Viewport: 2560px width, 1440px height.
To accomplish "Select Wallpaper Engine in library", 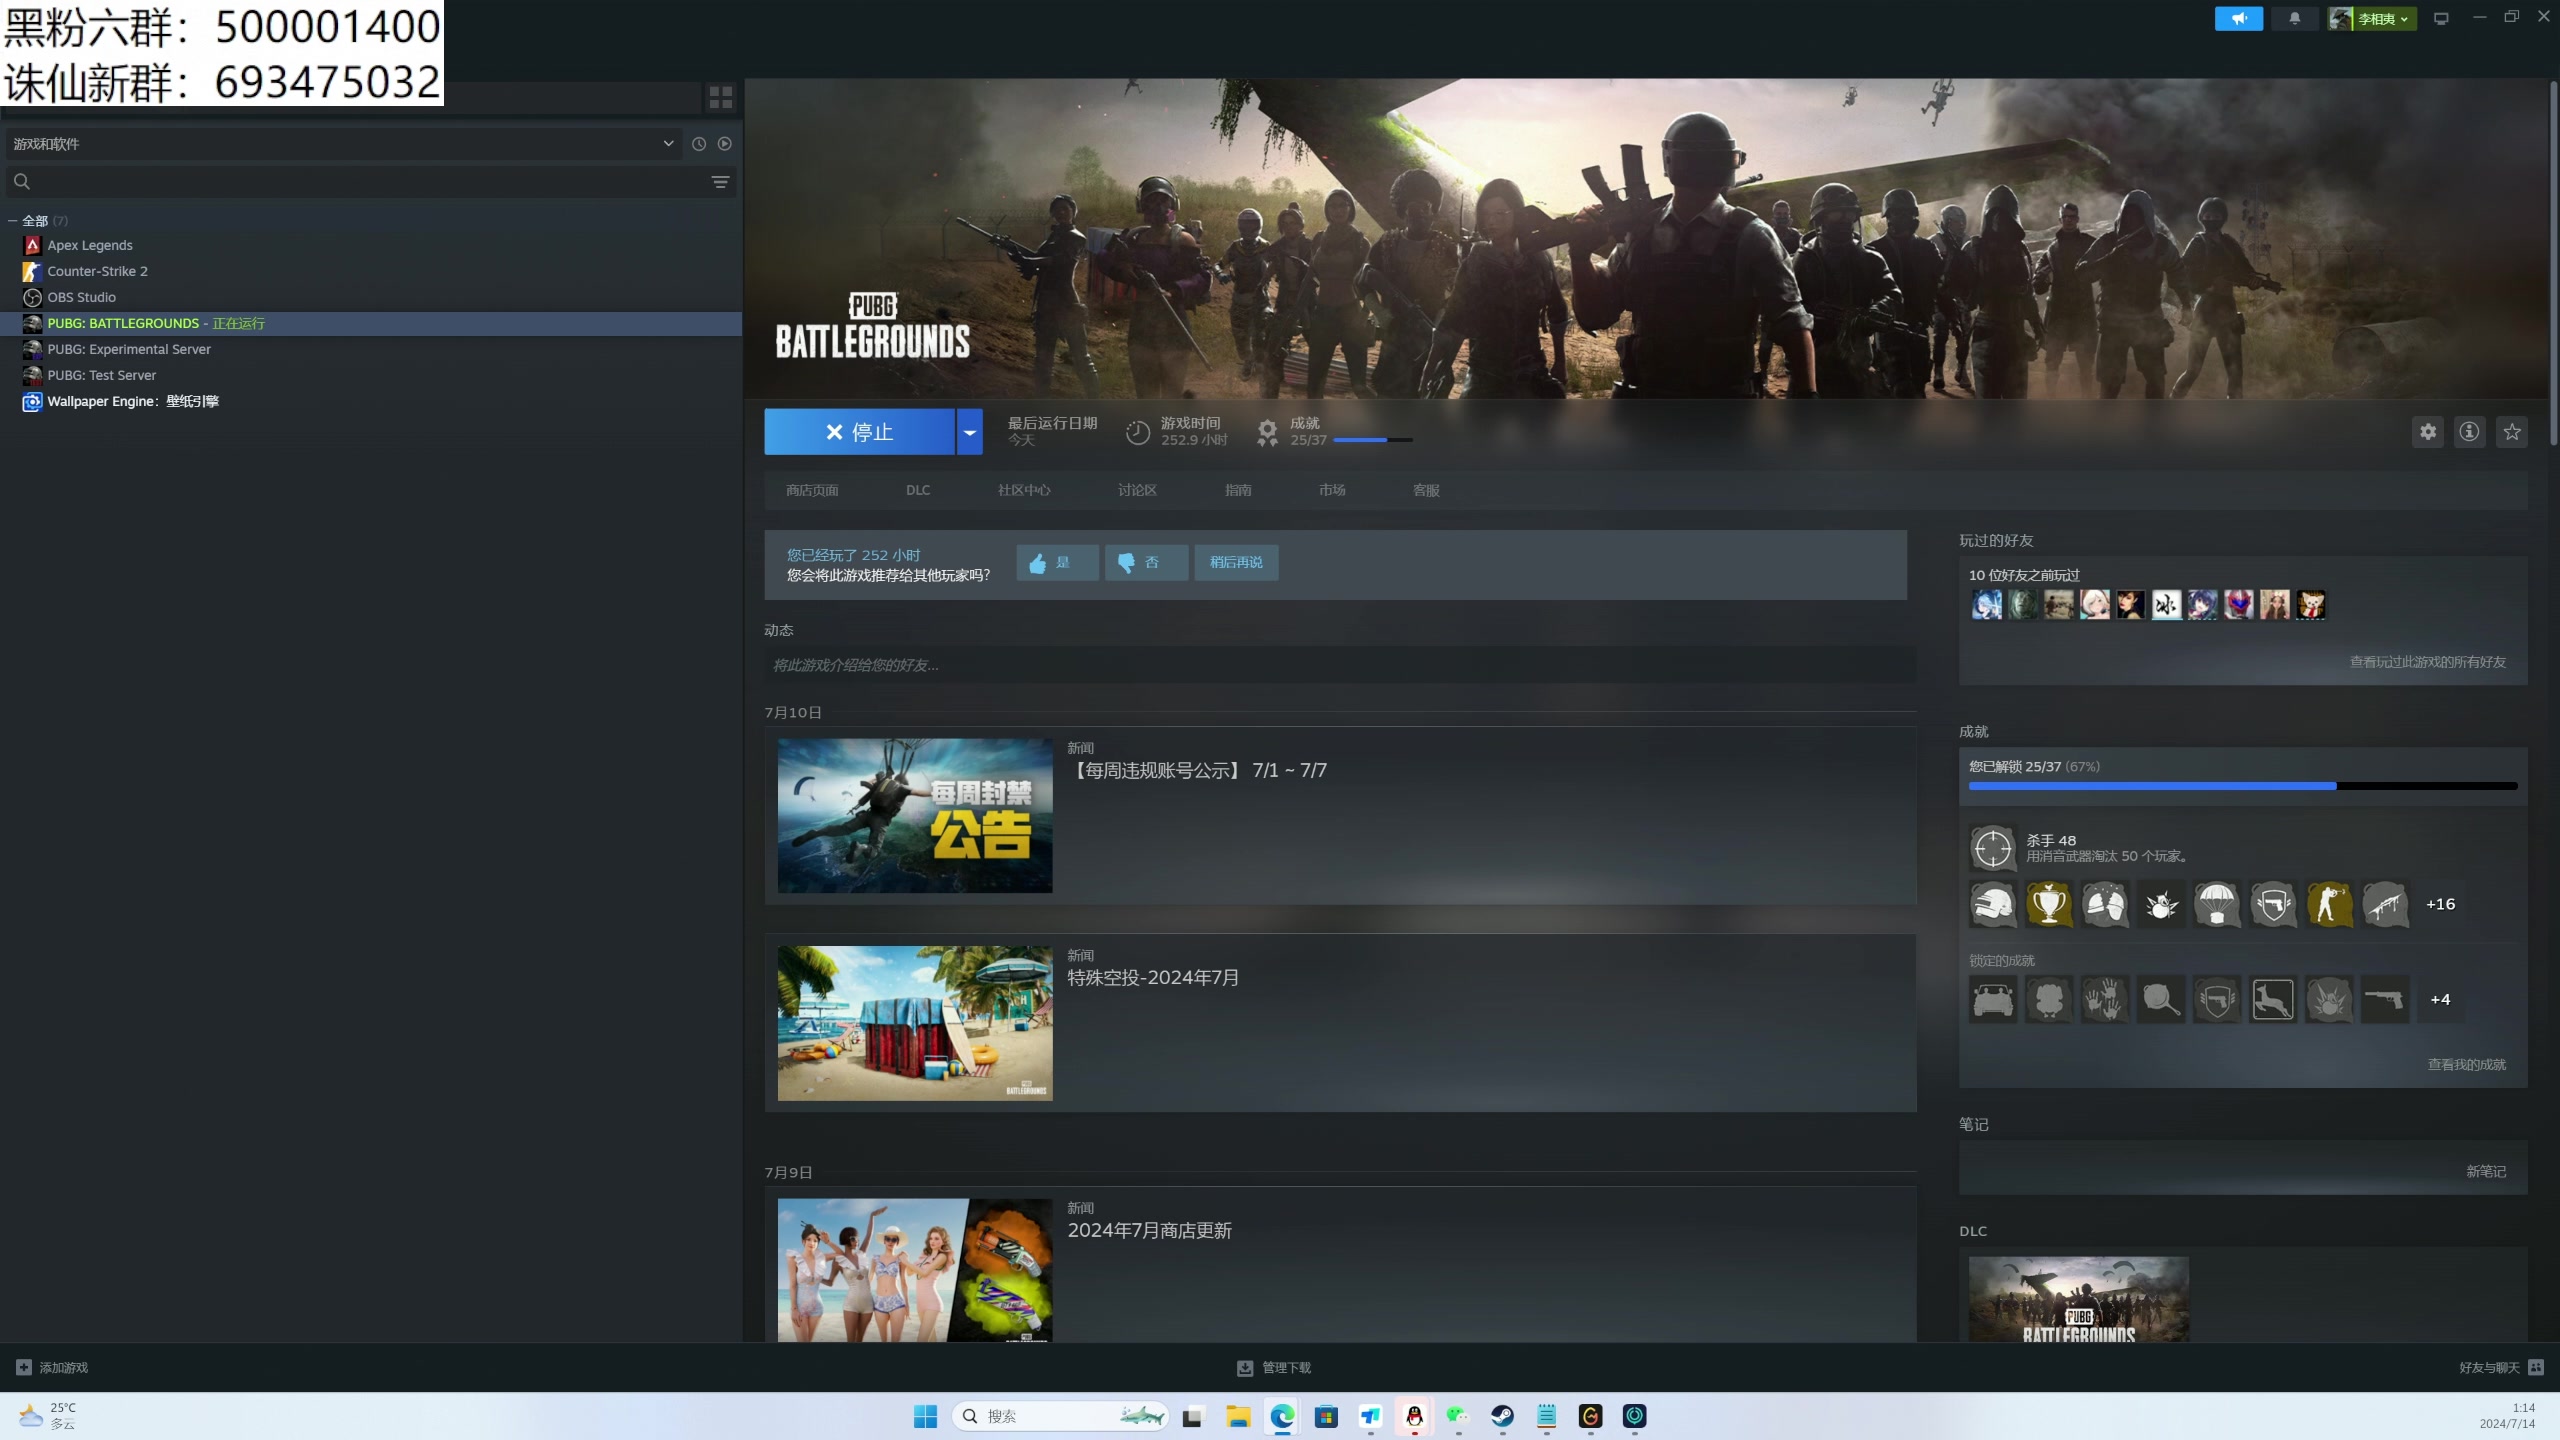I will coord(132,401).
